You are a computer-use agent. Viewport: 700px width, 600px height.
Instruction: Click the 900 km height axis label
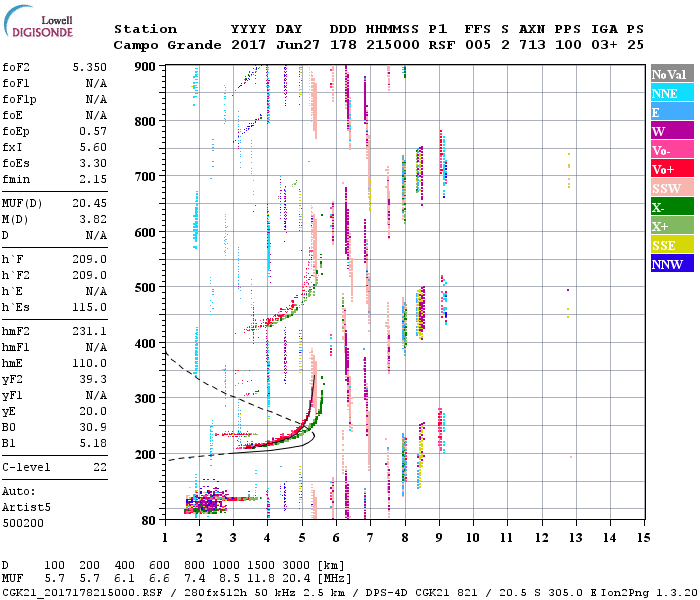tap(145, 66)
